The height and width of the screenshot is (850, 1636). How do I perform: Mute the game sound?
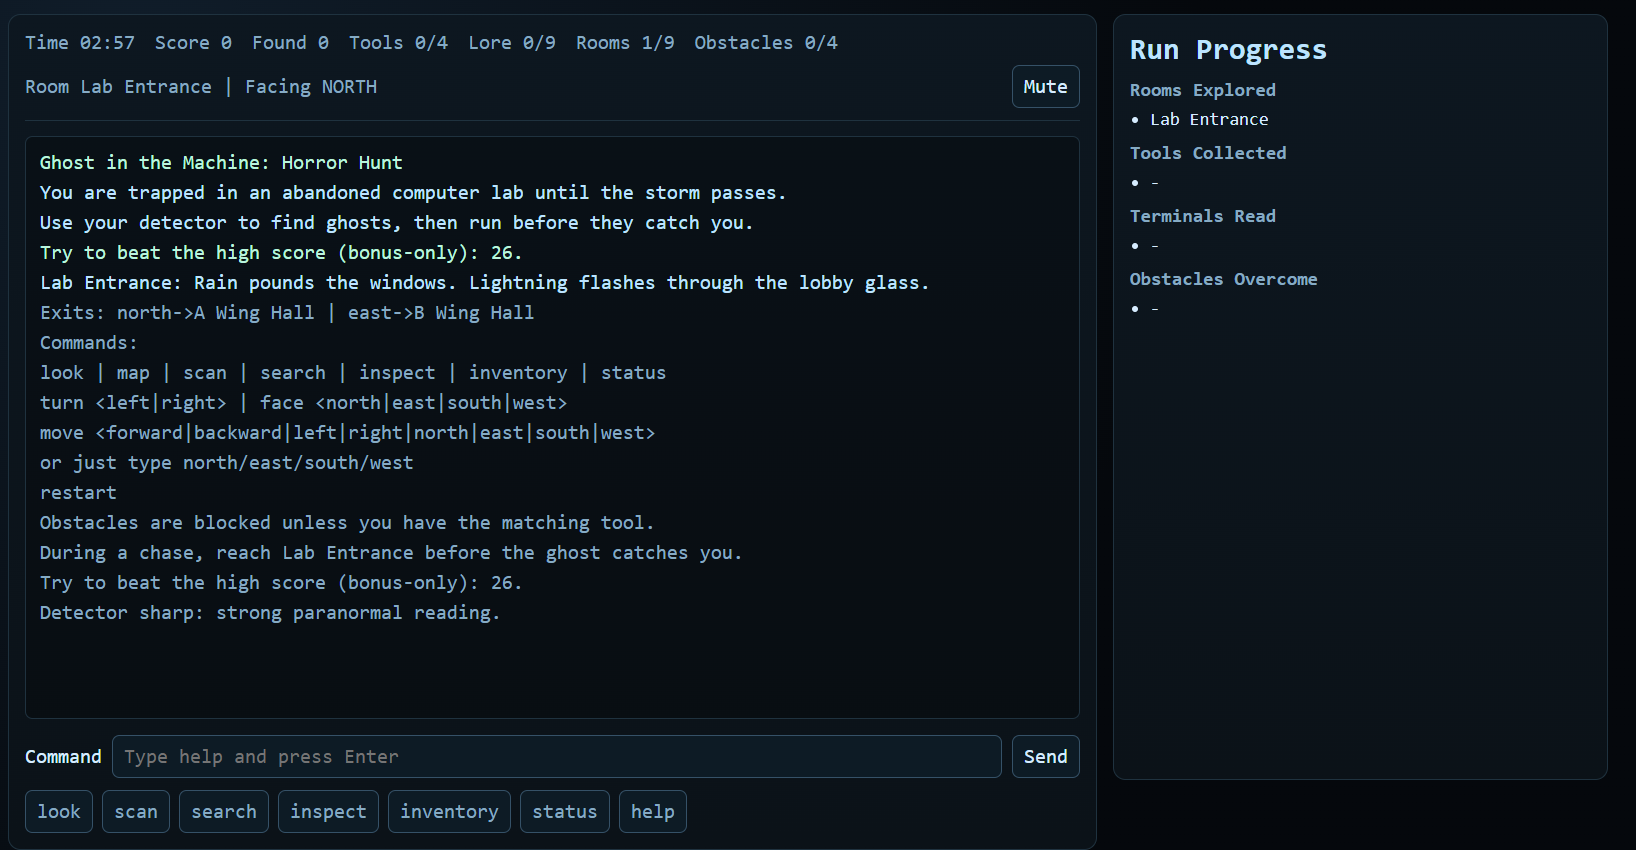[1045, 87]
